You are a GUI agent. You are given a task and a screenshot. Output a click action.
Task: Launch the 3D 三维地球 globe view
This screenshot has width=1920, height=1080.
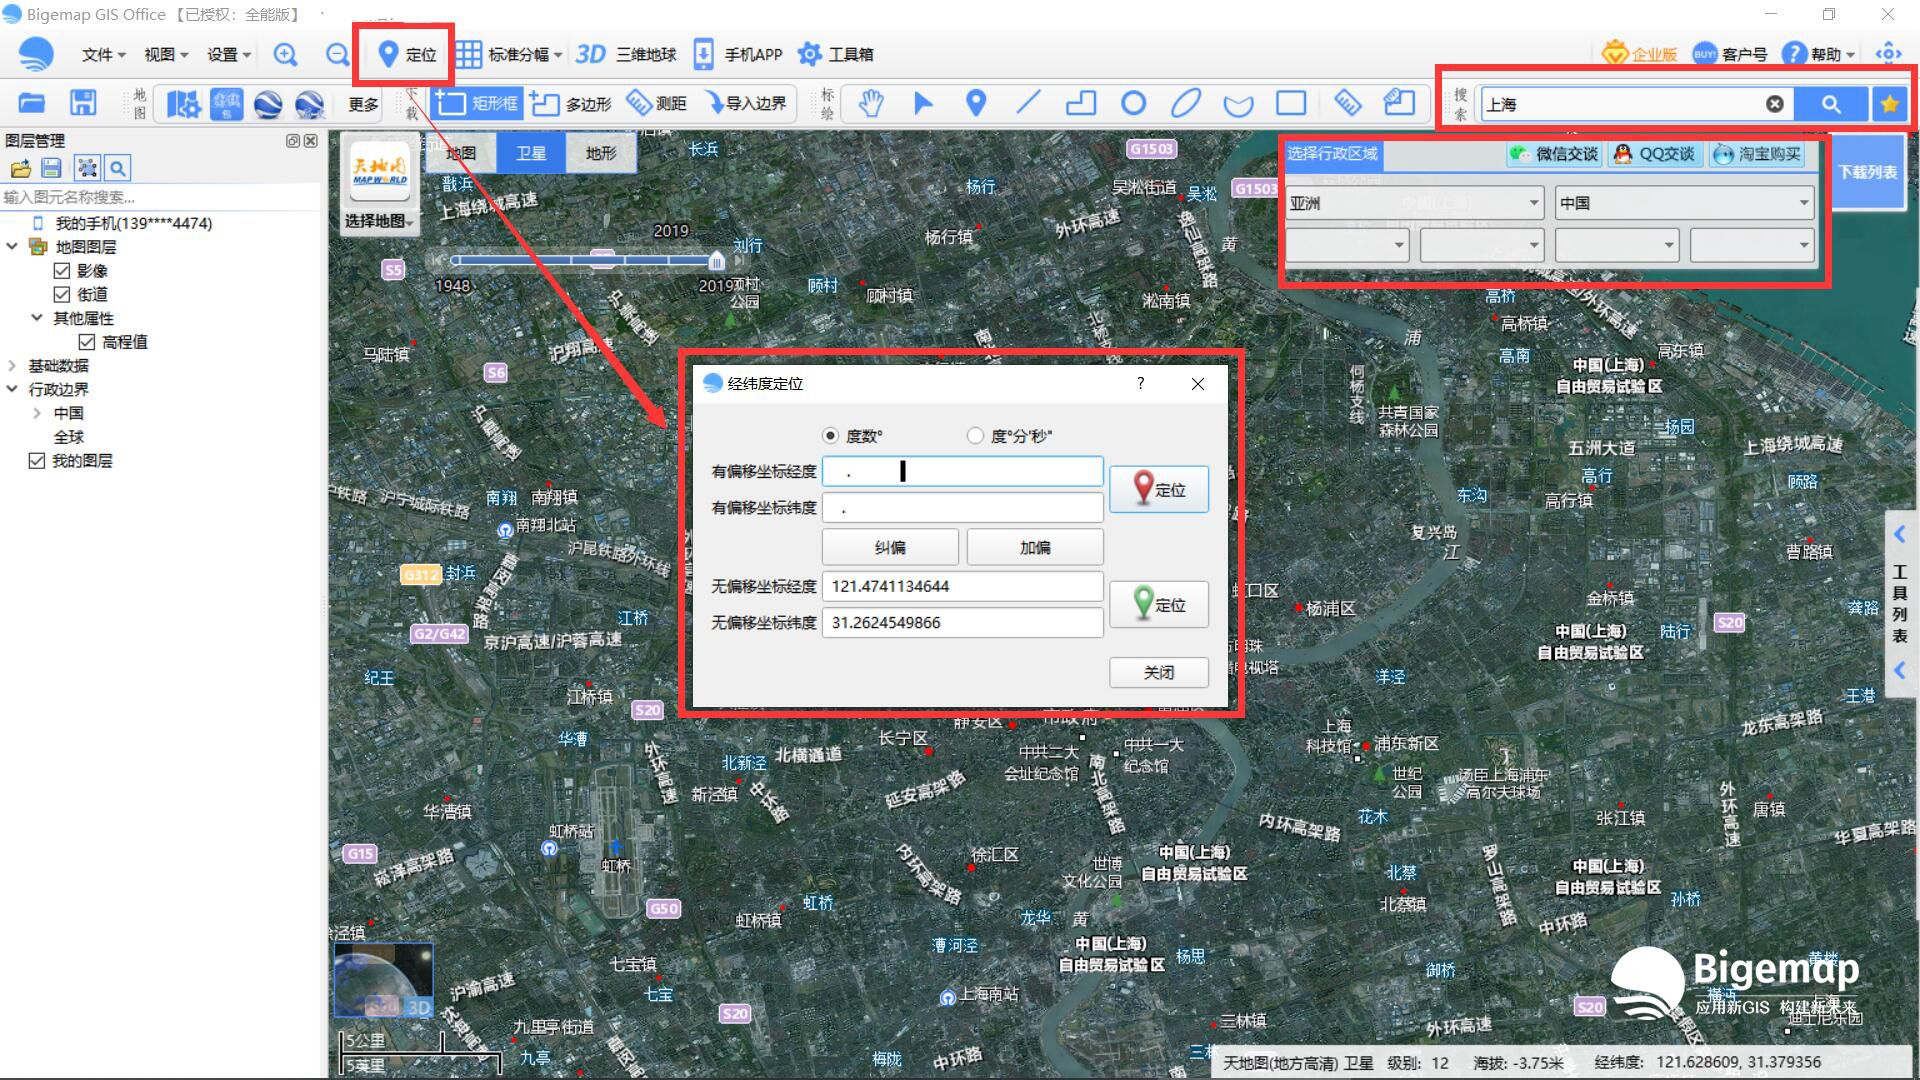(x=626, y=55)
